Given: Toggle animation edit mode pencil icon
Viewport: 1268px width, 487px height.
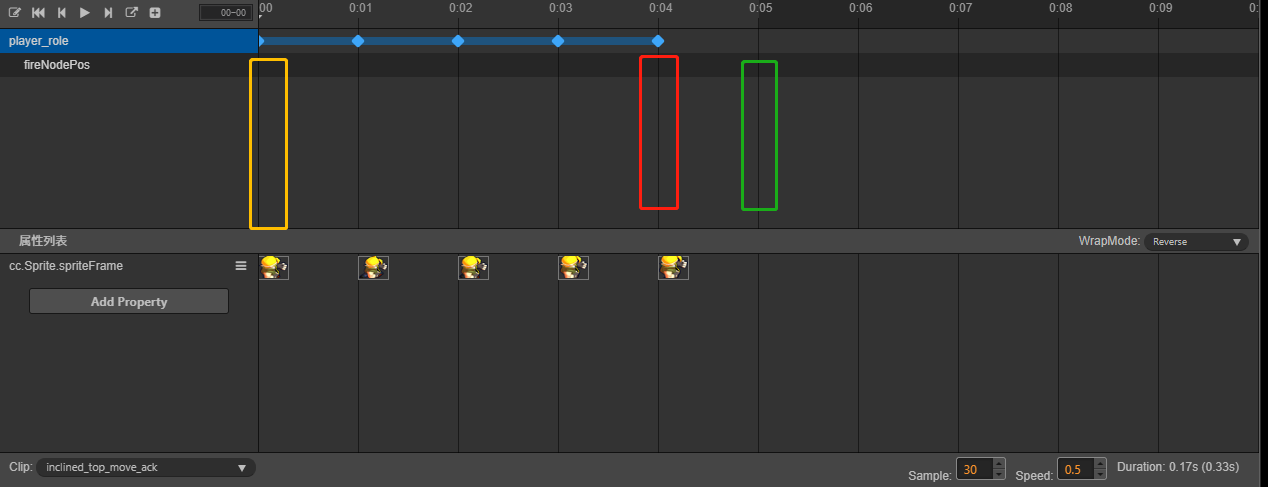Looking at the screenshot, I should click(x=15, y=13).
